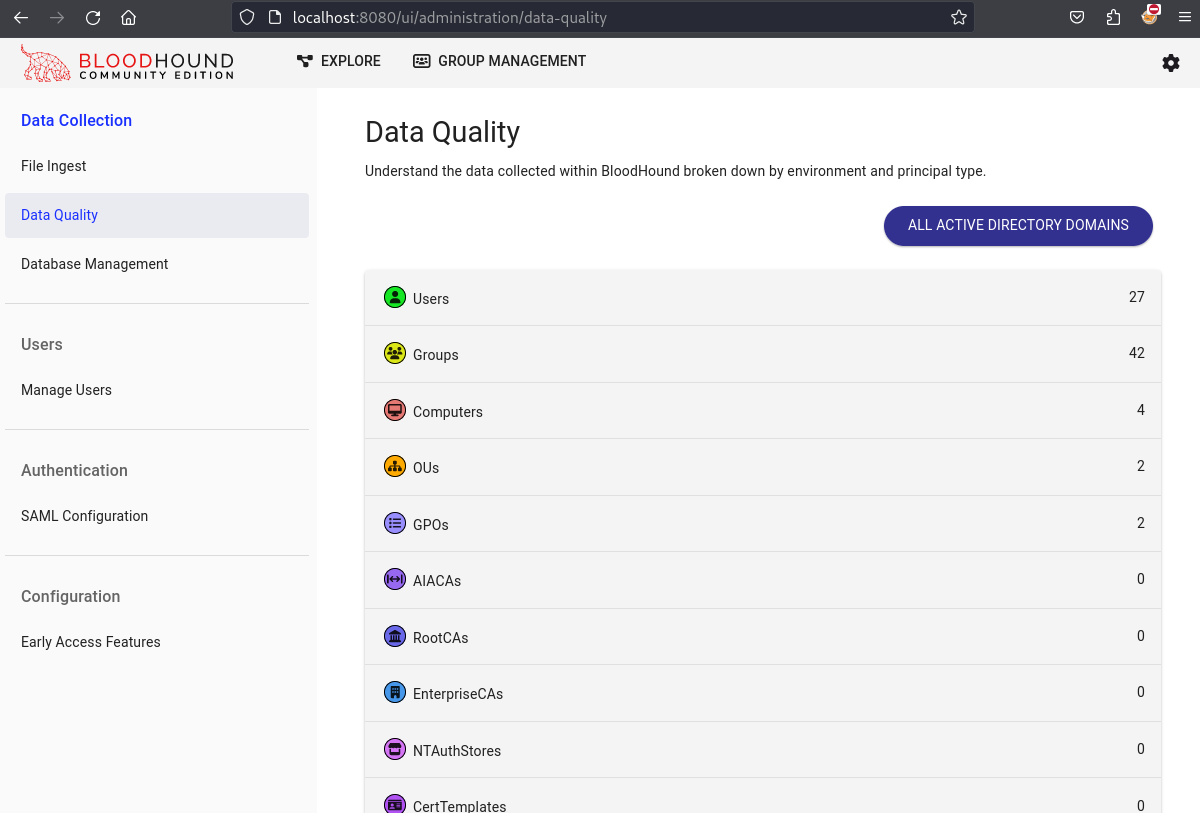Open the ad-blocker extension icon in the toolbar
Viewport: 1200px width, 813px height.
(1150, 15)
